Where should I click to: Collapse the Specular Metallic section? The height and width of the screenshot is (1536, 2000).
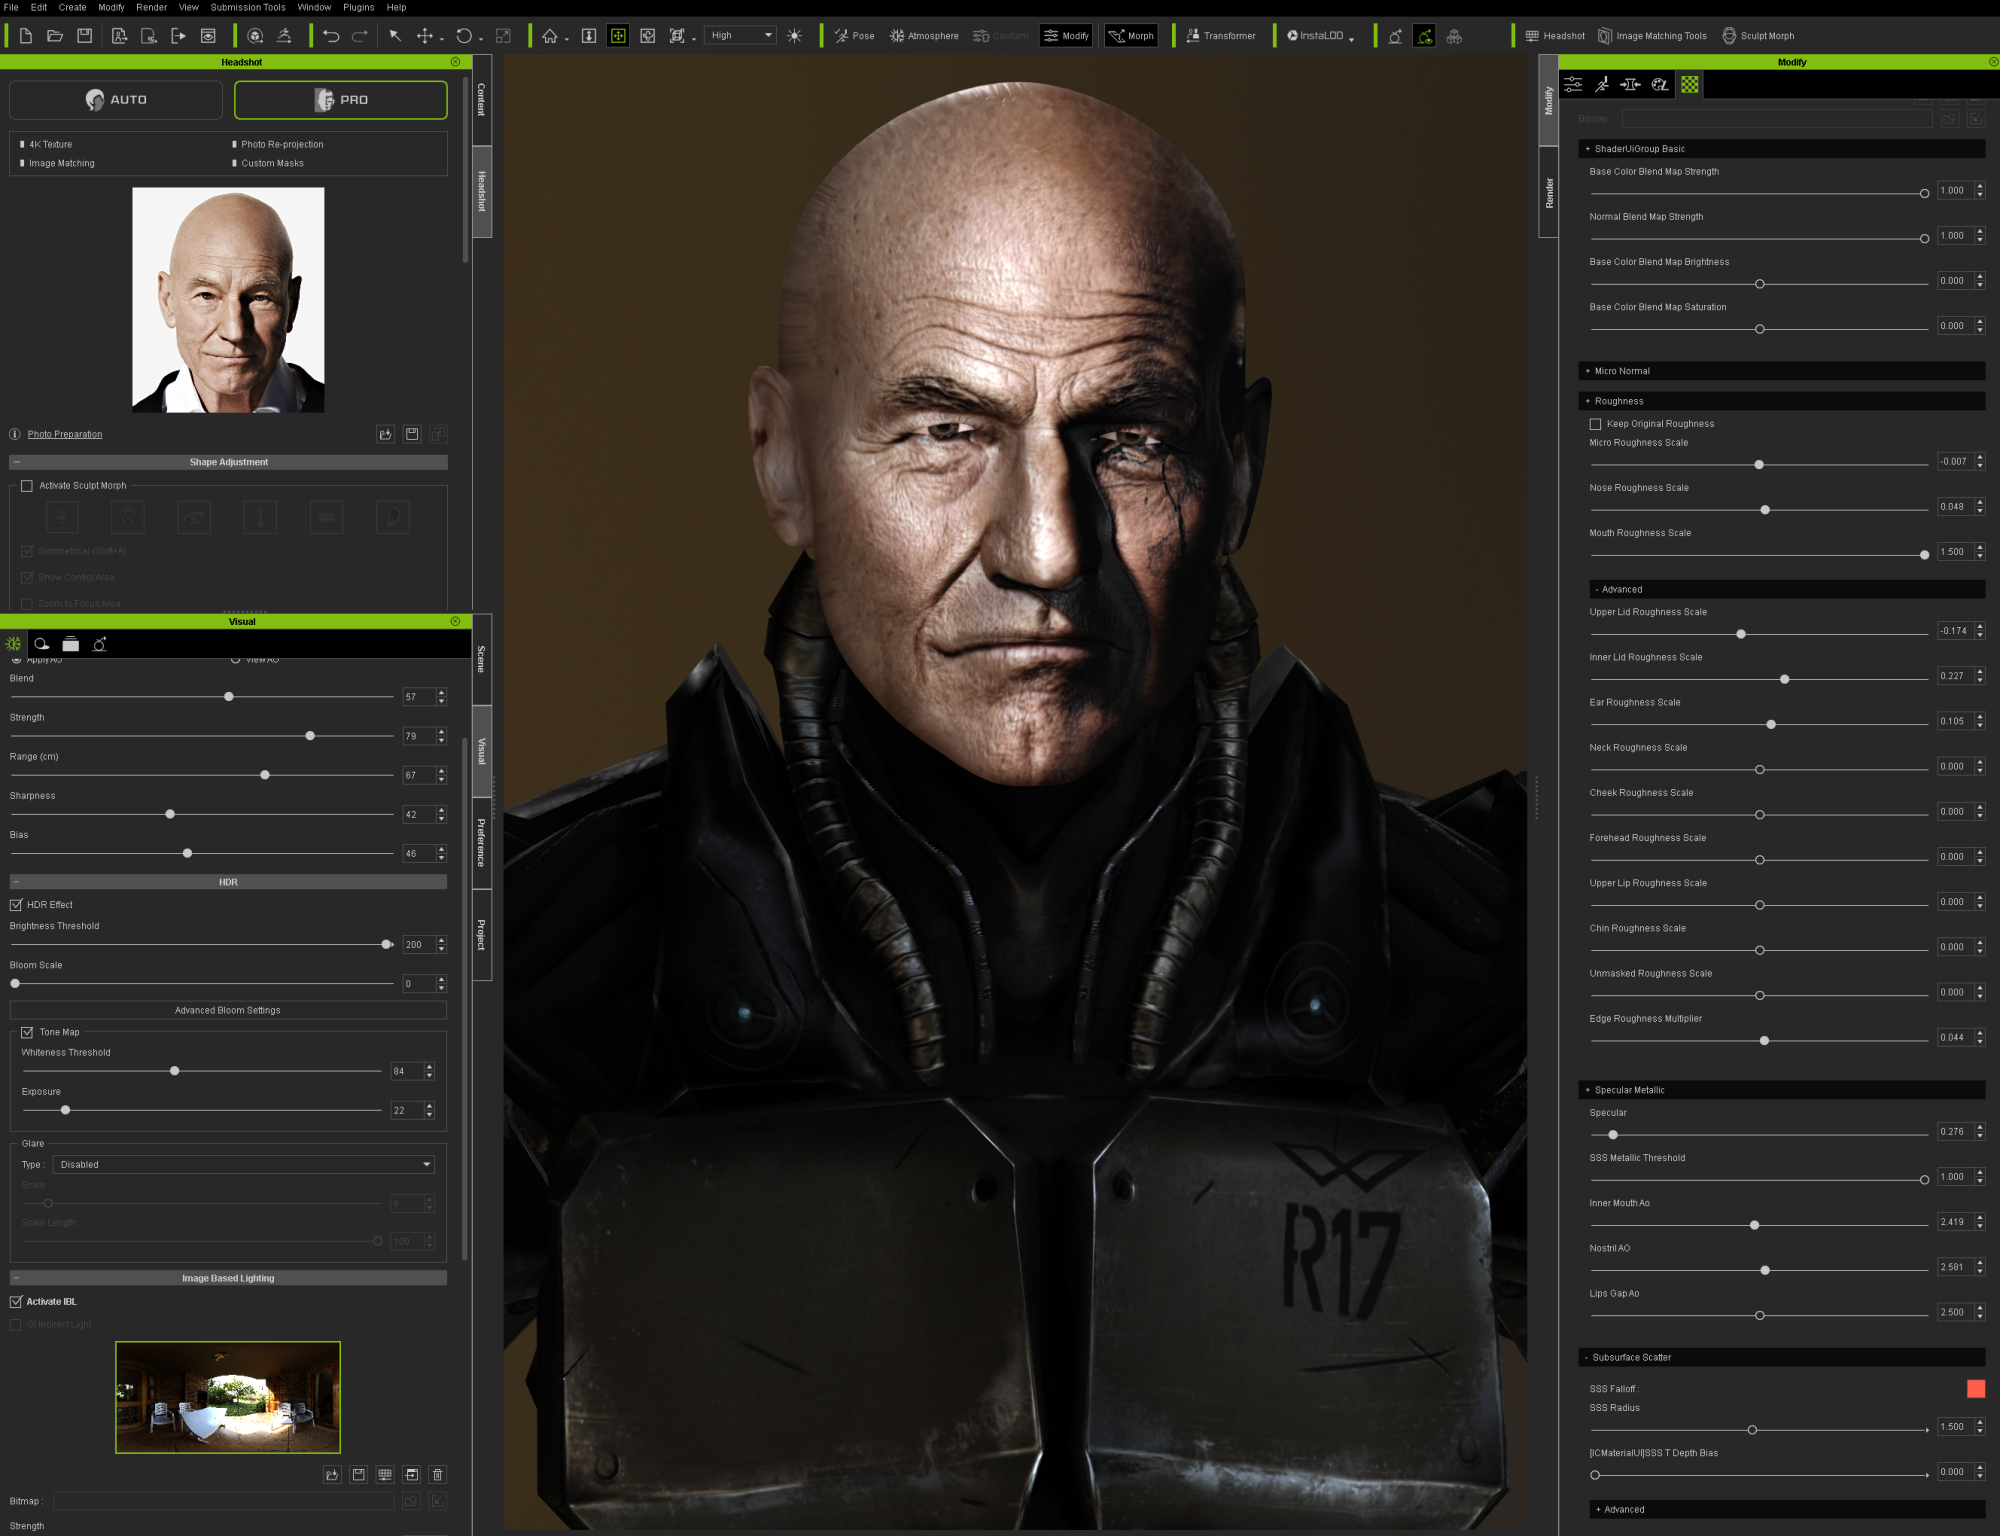point(1781,1090)
